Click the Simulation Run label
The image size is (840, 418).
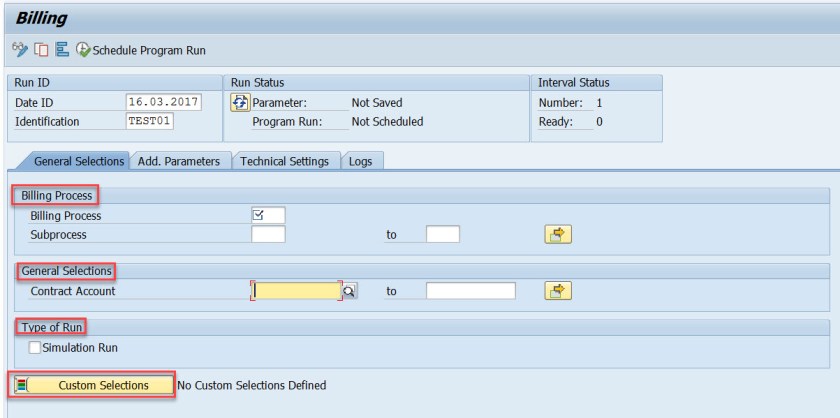click(80, 348)
